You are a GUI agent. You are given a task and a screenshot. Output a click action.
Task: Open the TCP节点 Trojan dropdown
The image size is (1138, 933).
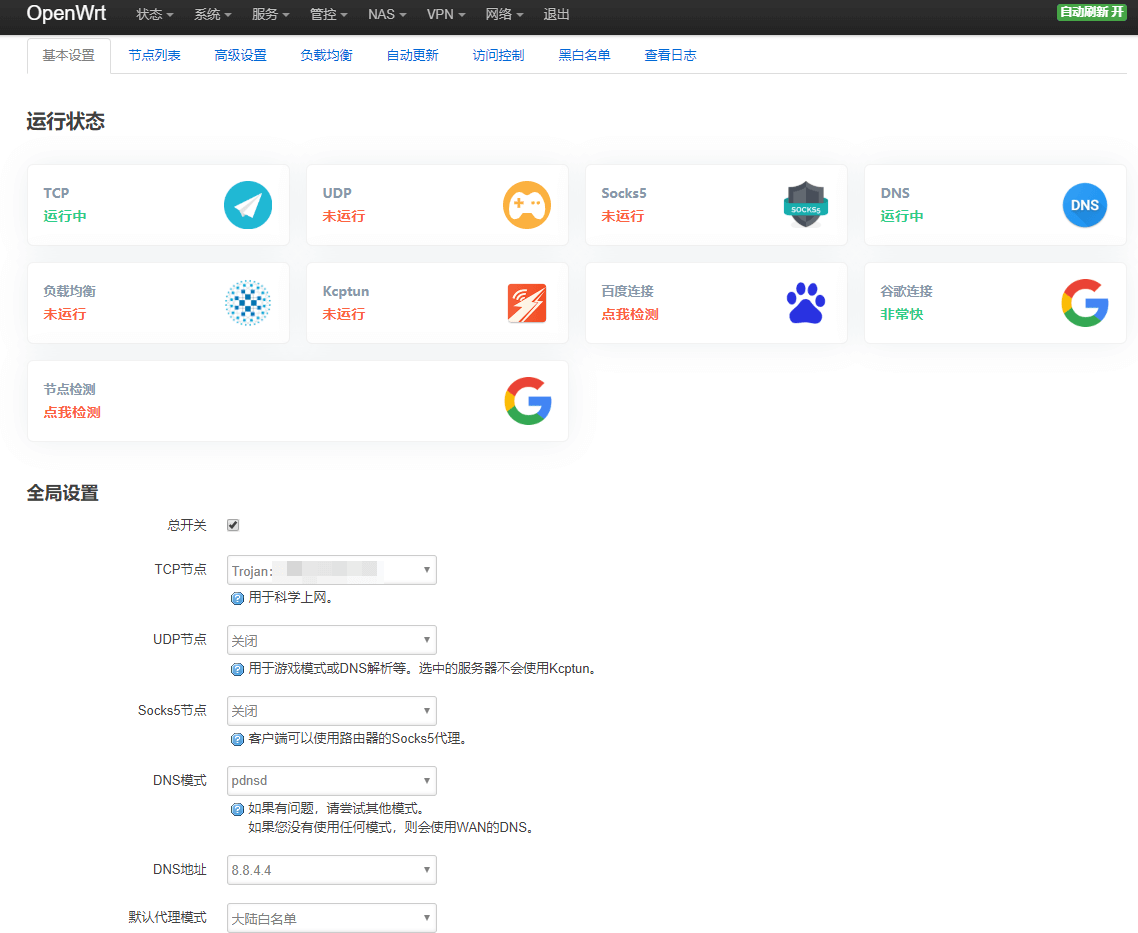coord(332,570)
